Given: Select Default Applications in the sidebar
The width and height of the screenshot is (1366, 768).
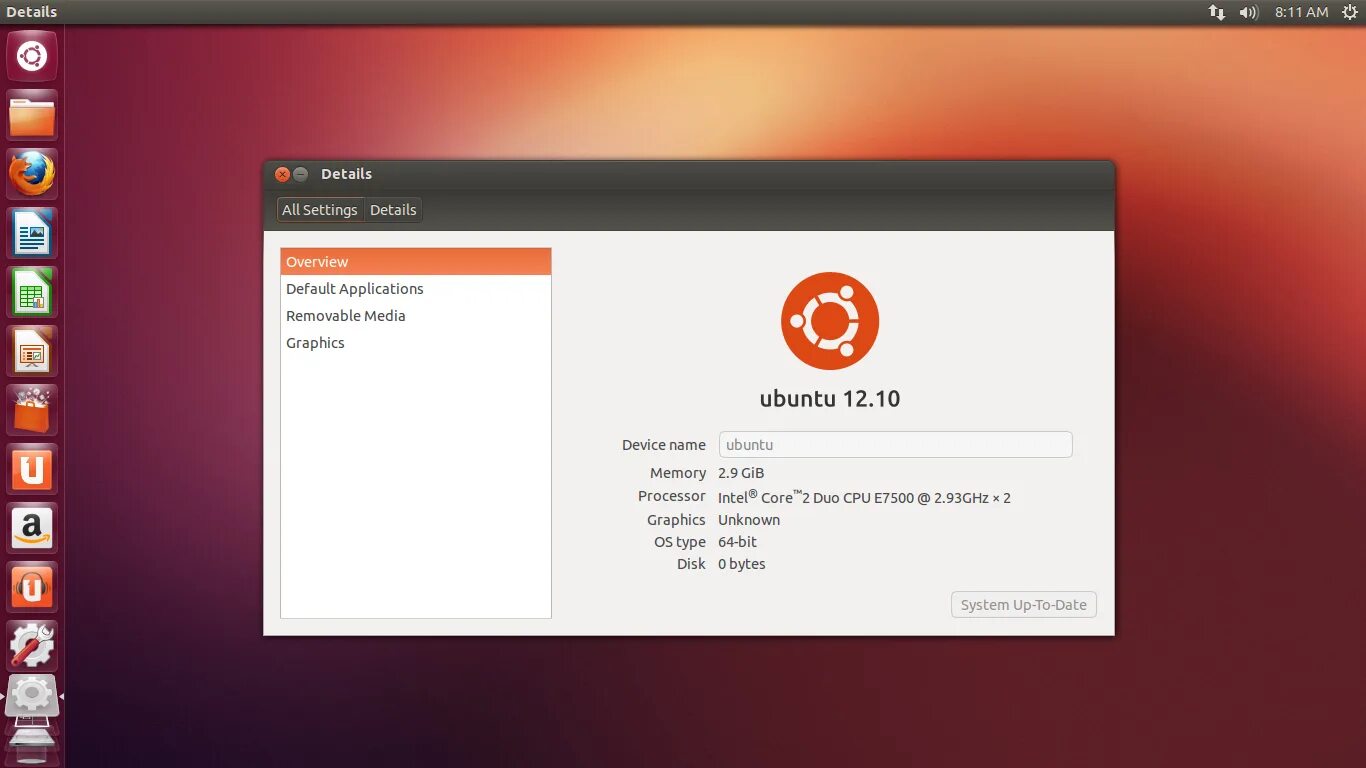Looking at the screenshot, I should click(x=416, y=289).
